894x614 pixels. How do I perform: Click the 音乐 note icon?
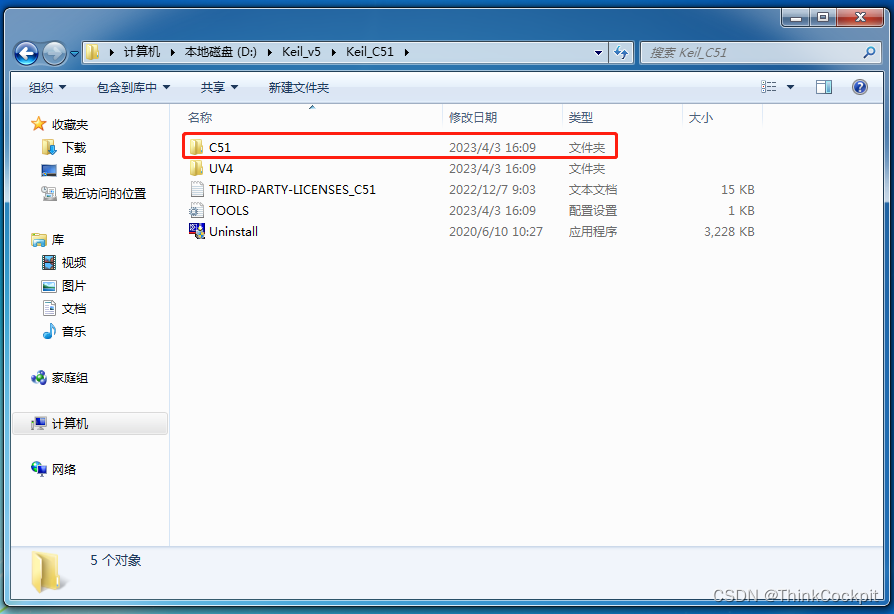pos(50,331)
